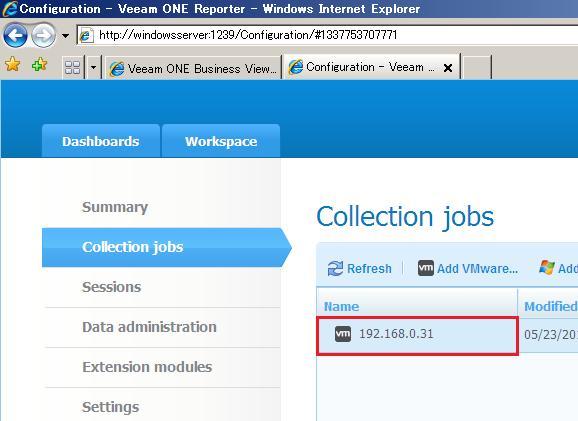The image size is (578, 421).
Task: Open the Dashboards tab
Action: point(101,141)
